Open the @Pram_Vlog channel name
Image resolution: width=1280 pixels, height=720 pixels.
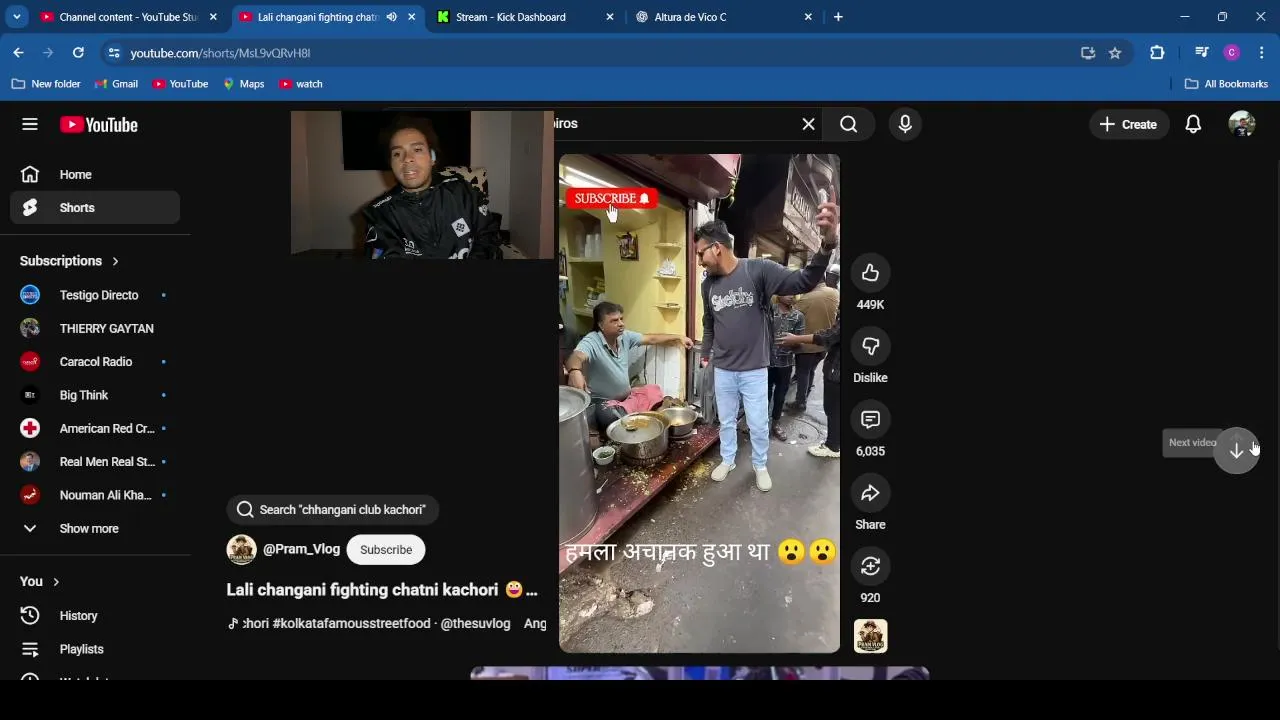tap(301, 549)
